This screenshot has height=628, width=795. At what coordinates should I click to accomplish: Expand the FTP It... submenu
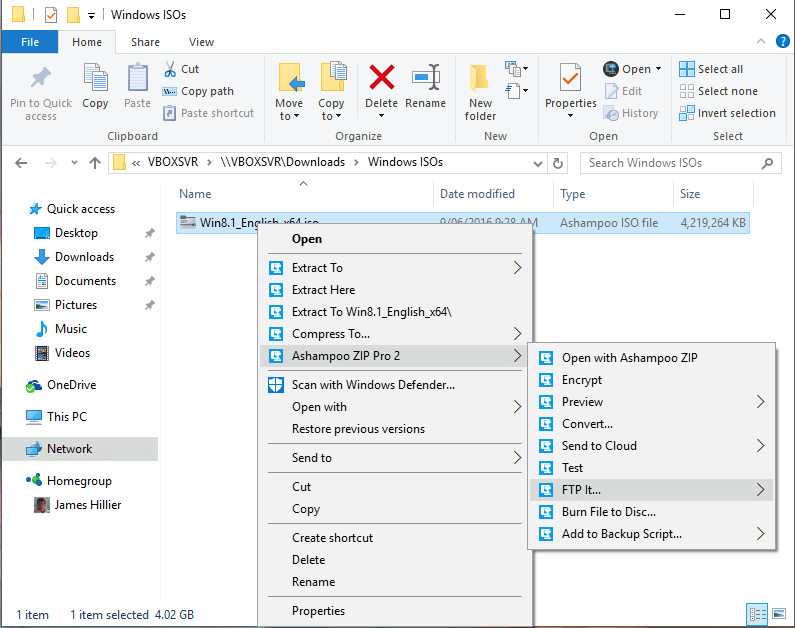pos(760,490)
